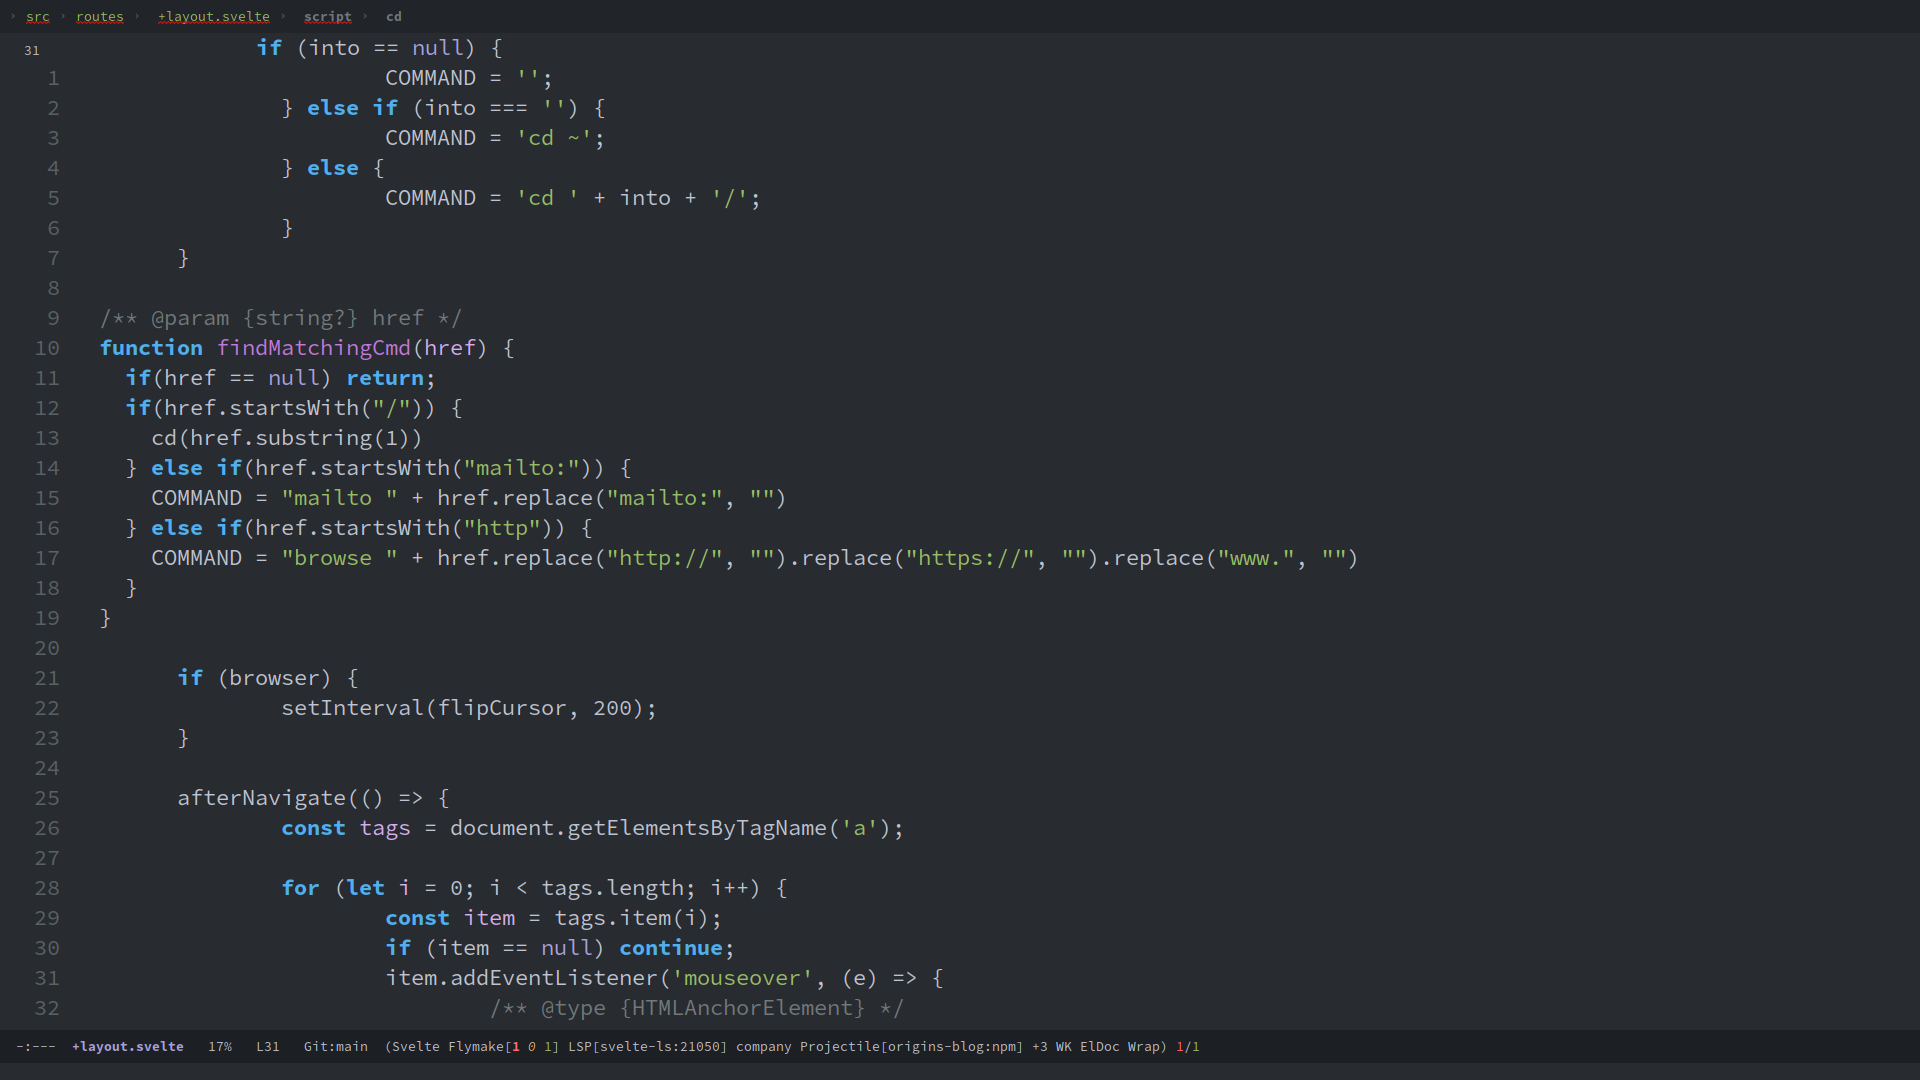The image size is (1920, 1080).
Task: Click the relative line number 10 in gutter
Action: (47, 348)
